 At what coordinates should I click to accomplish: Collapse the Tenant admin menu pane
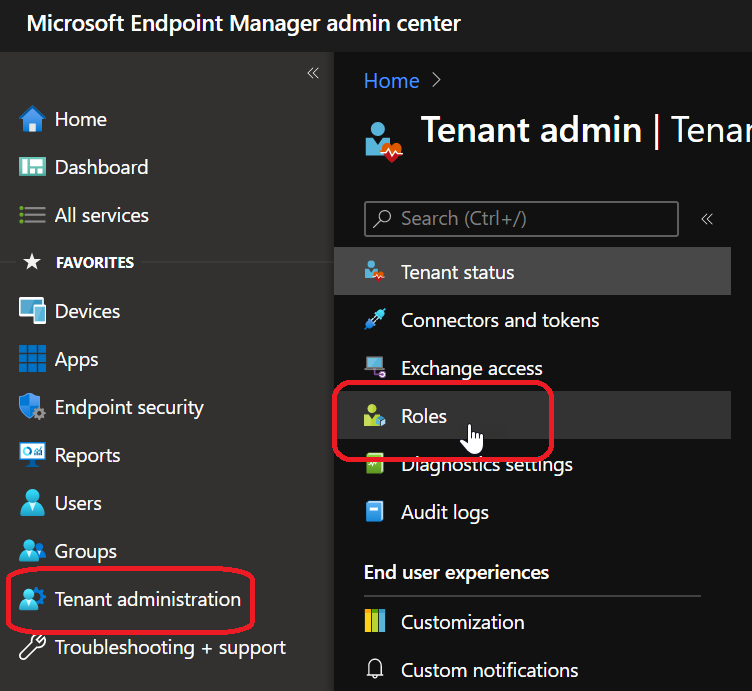707,218
